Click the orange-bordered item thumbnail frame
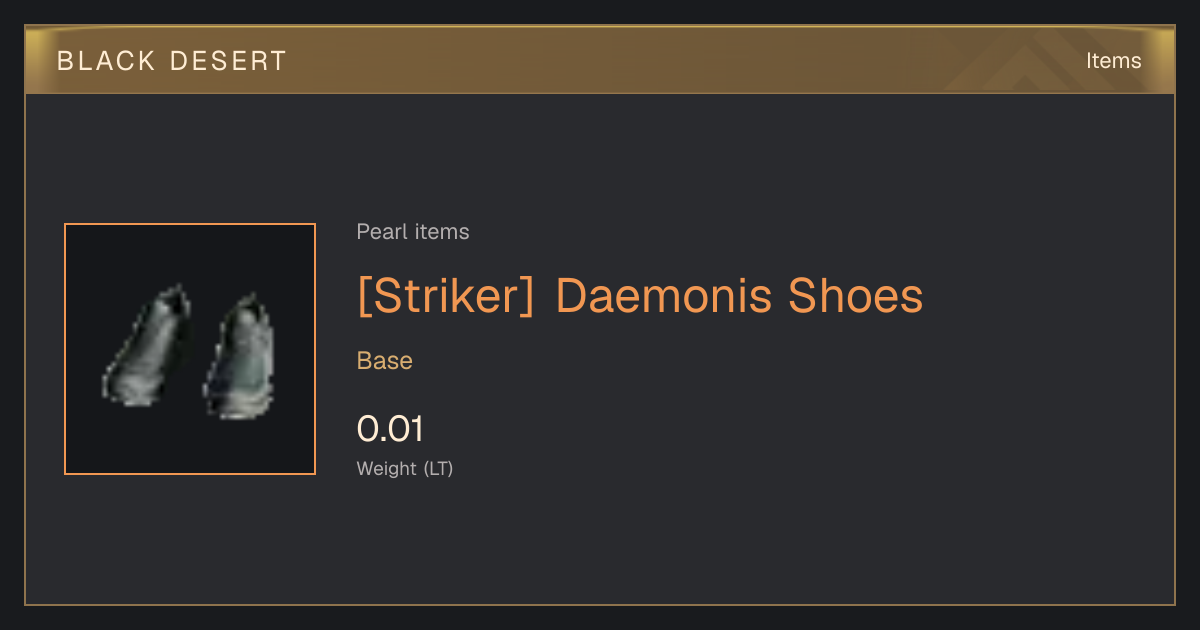1200x630 pixels. (190, 349)
